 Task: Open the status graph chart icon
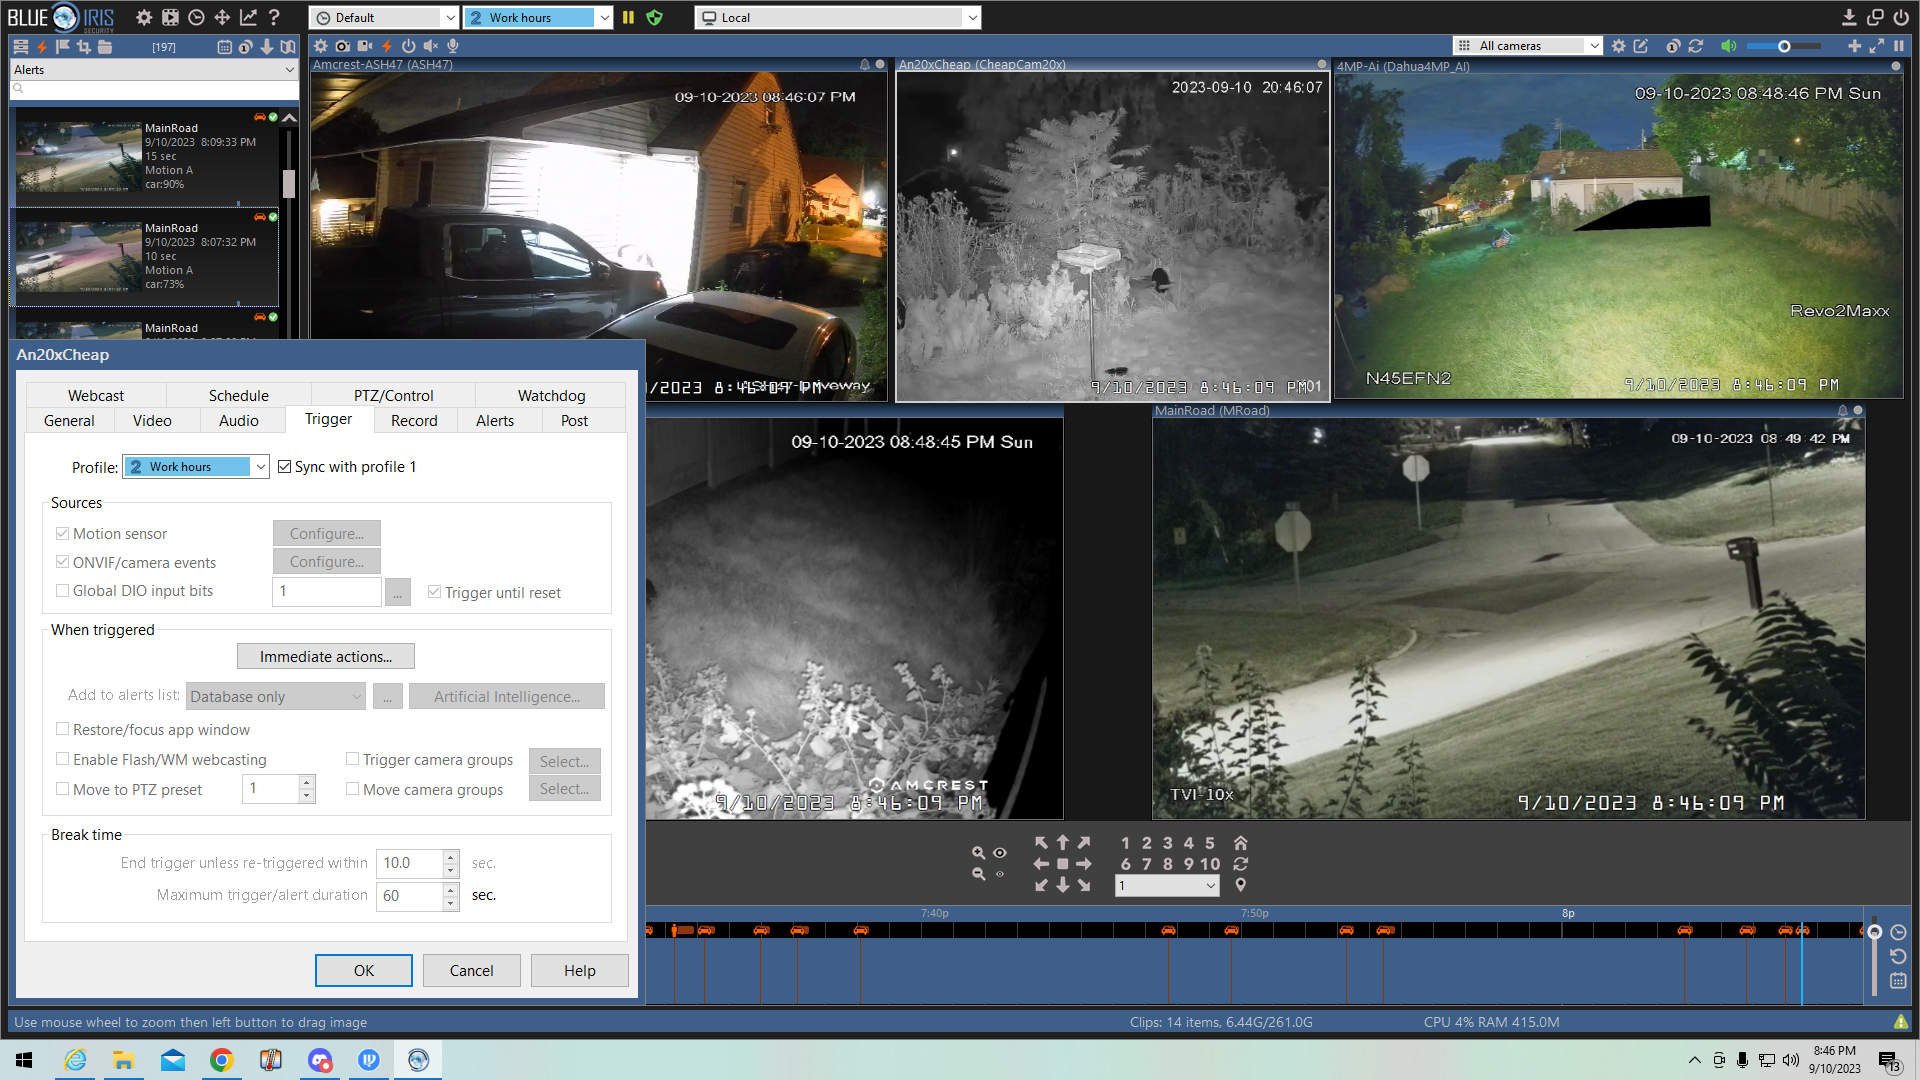248,17
